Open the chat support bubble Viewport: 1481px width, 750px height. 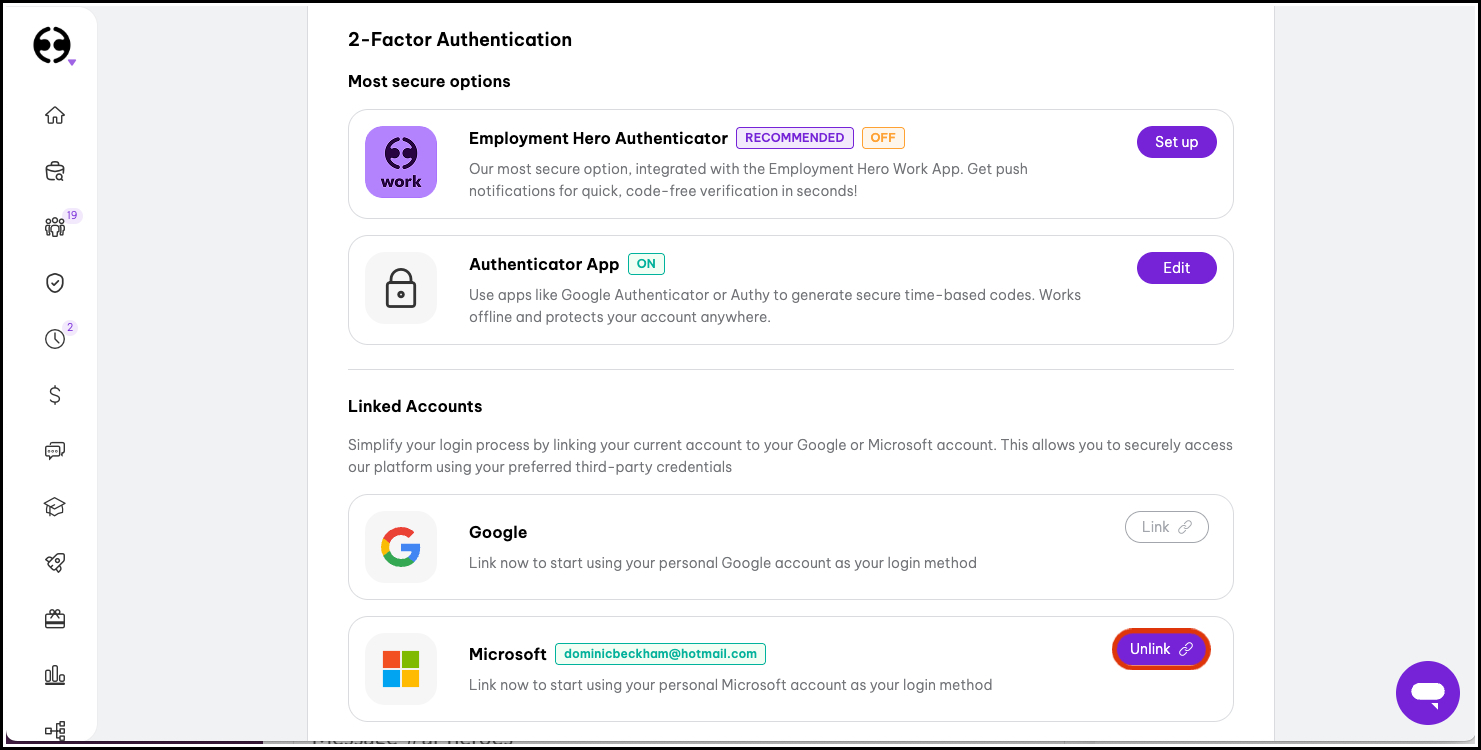pyautogui.click(x=1428, y=692)
